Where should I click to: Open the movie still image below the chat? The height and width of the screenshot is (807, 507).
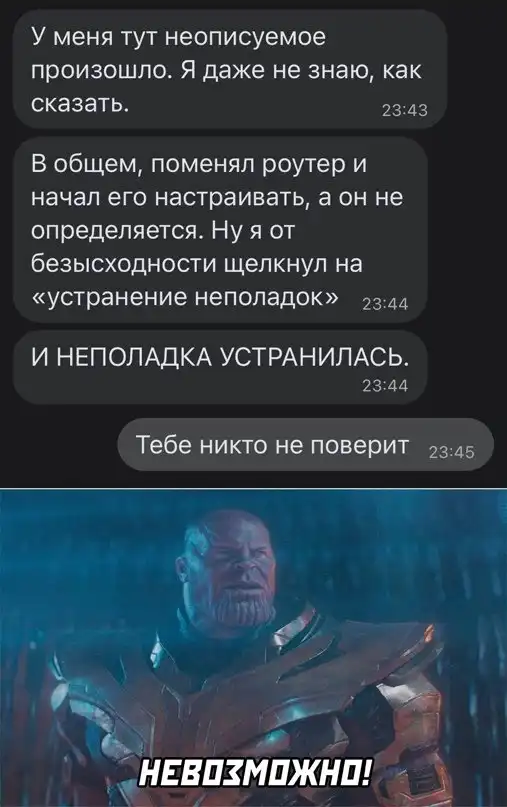click(253, 647)
